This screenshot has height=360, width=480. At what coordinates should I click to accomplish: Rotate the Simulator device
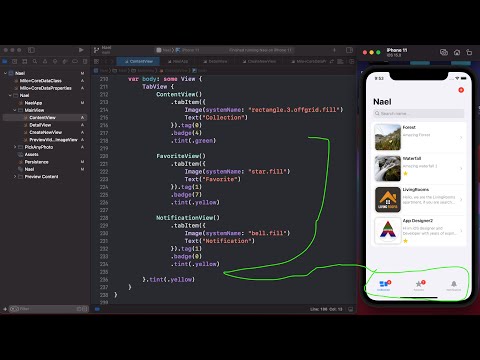coord(469,52)
